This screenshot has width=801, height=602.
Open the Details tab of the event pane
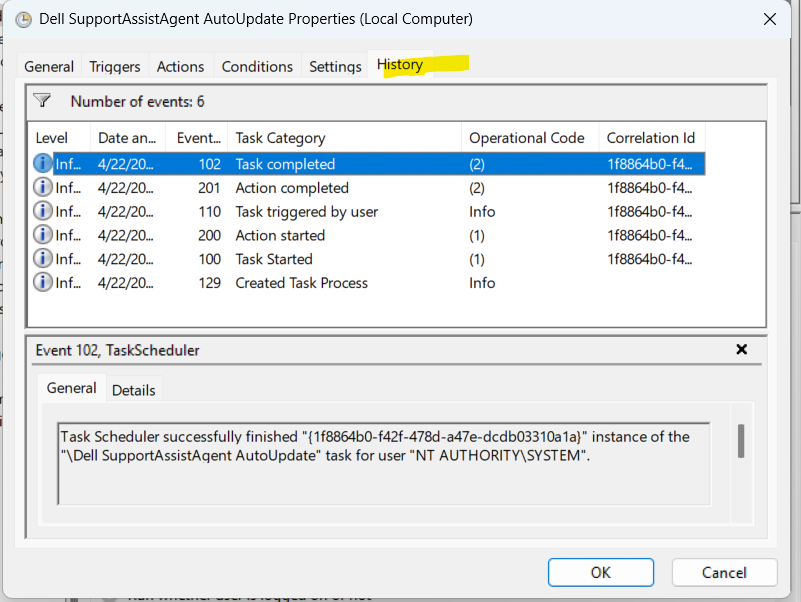pos(134,390)
